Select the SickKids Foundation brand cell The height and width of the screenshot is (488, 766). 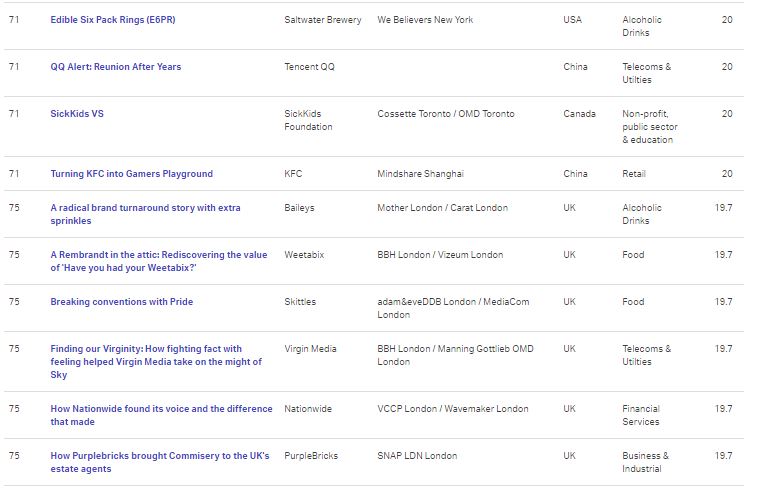[x=308, y=120]
